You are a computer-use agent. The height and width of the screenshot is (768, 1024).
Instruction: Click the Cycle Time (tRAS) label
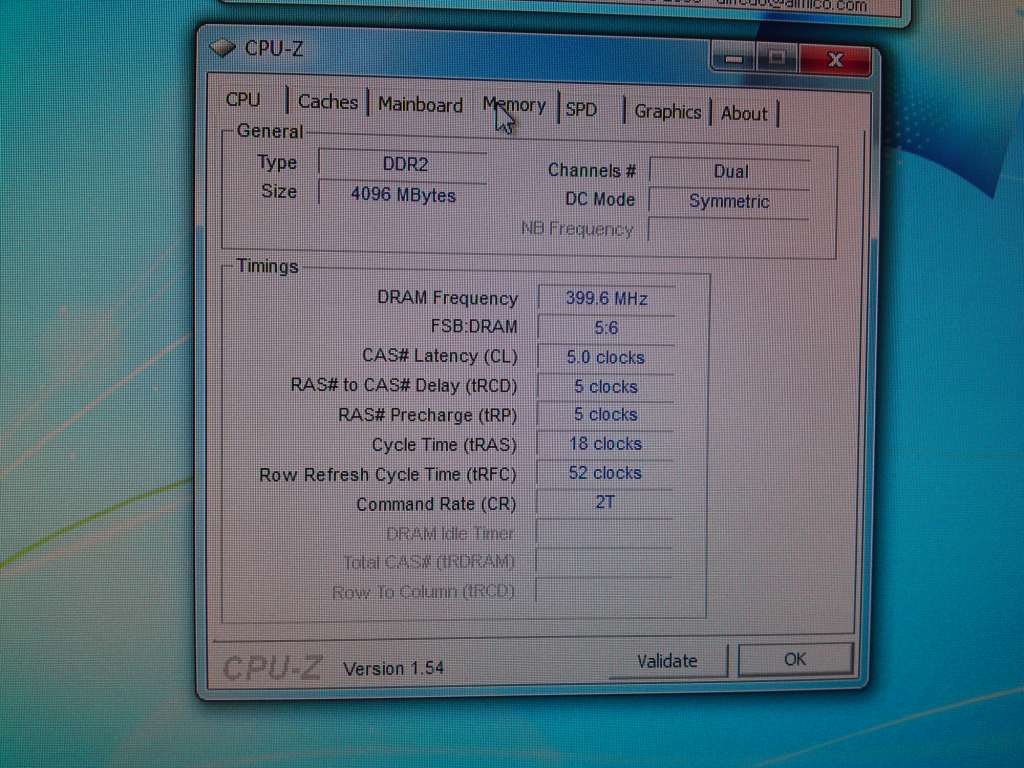pos(444,445)
